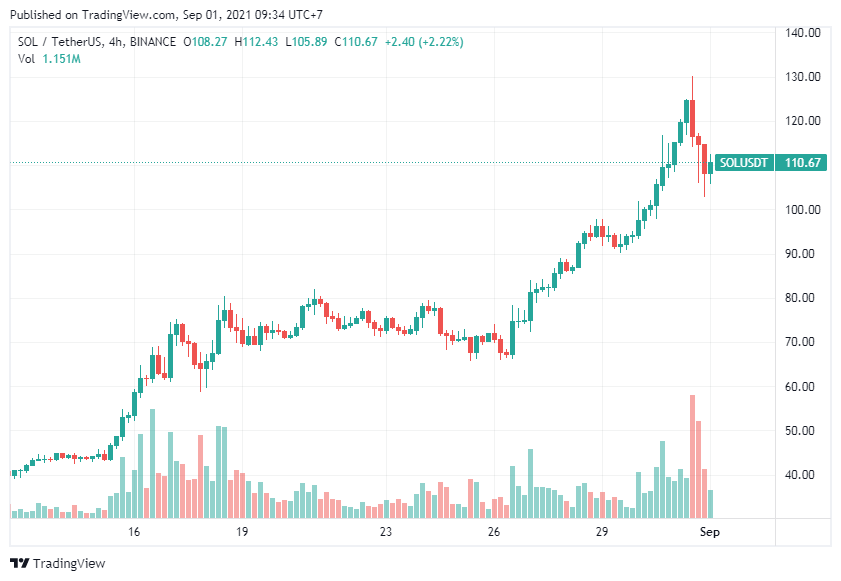The image size is (841, 581).
Task: Click the Sep marker on the time axis
Action: [708, 533]
